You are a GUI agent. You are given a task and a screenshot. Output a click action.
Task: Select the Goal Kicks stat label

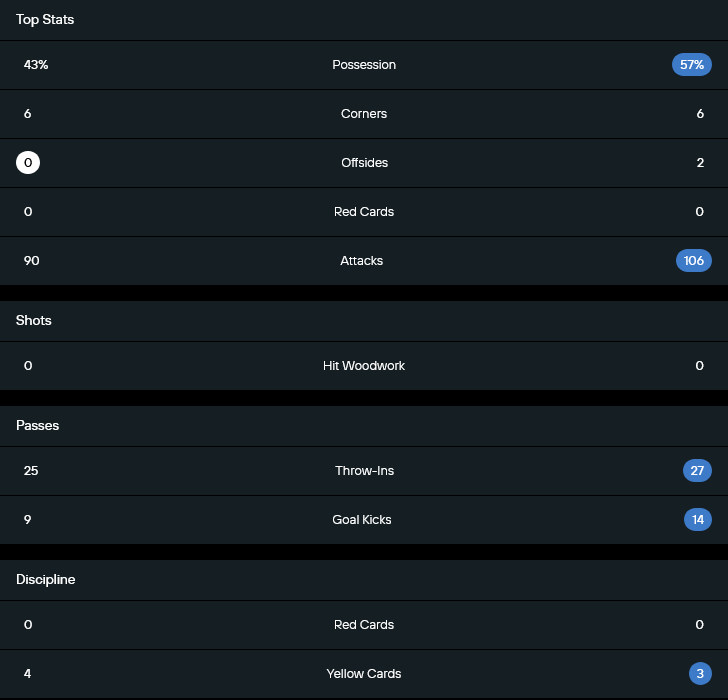362,520
